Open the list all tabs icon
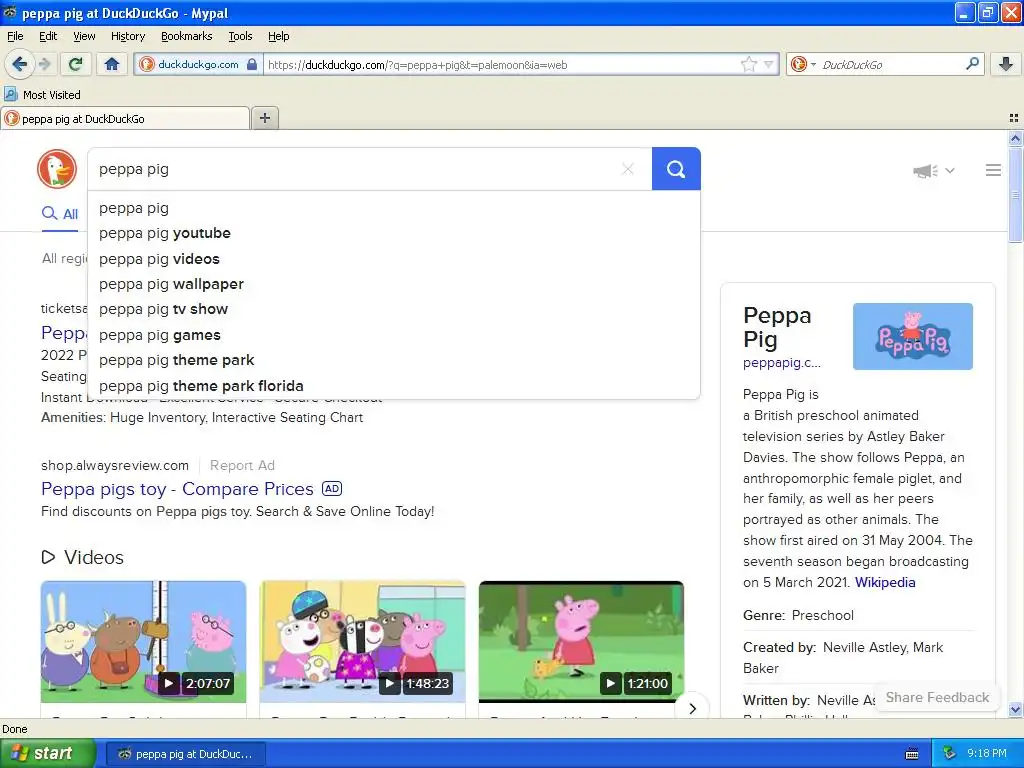1024x768 pixels. click(1014, 118)
